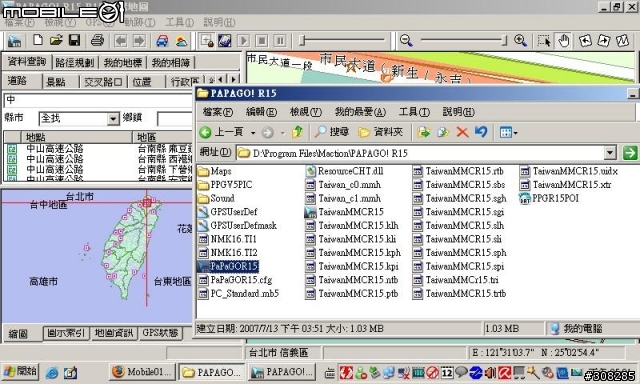Viewport: 640px width, 384px height.
Task: Click the printer icon in the toolbar
Action: pyautogui.click(x=97, y=40)
